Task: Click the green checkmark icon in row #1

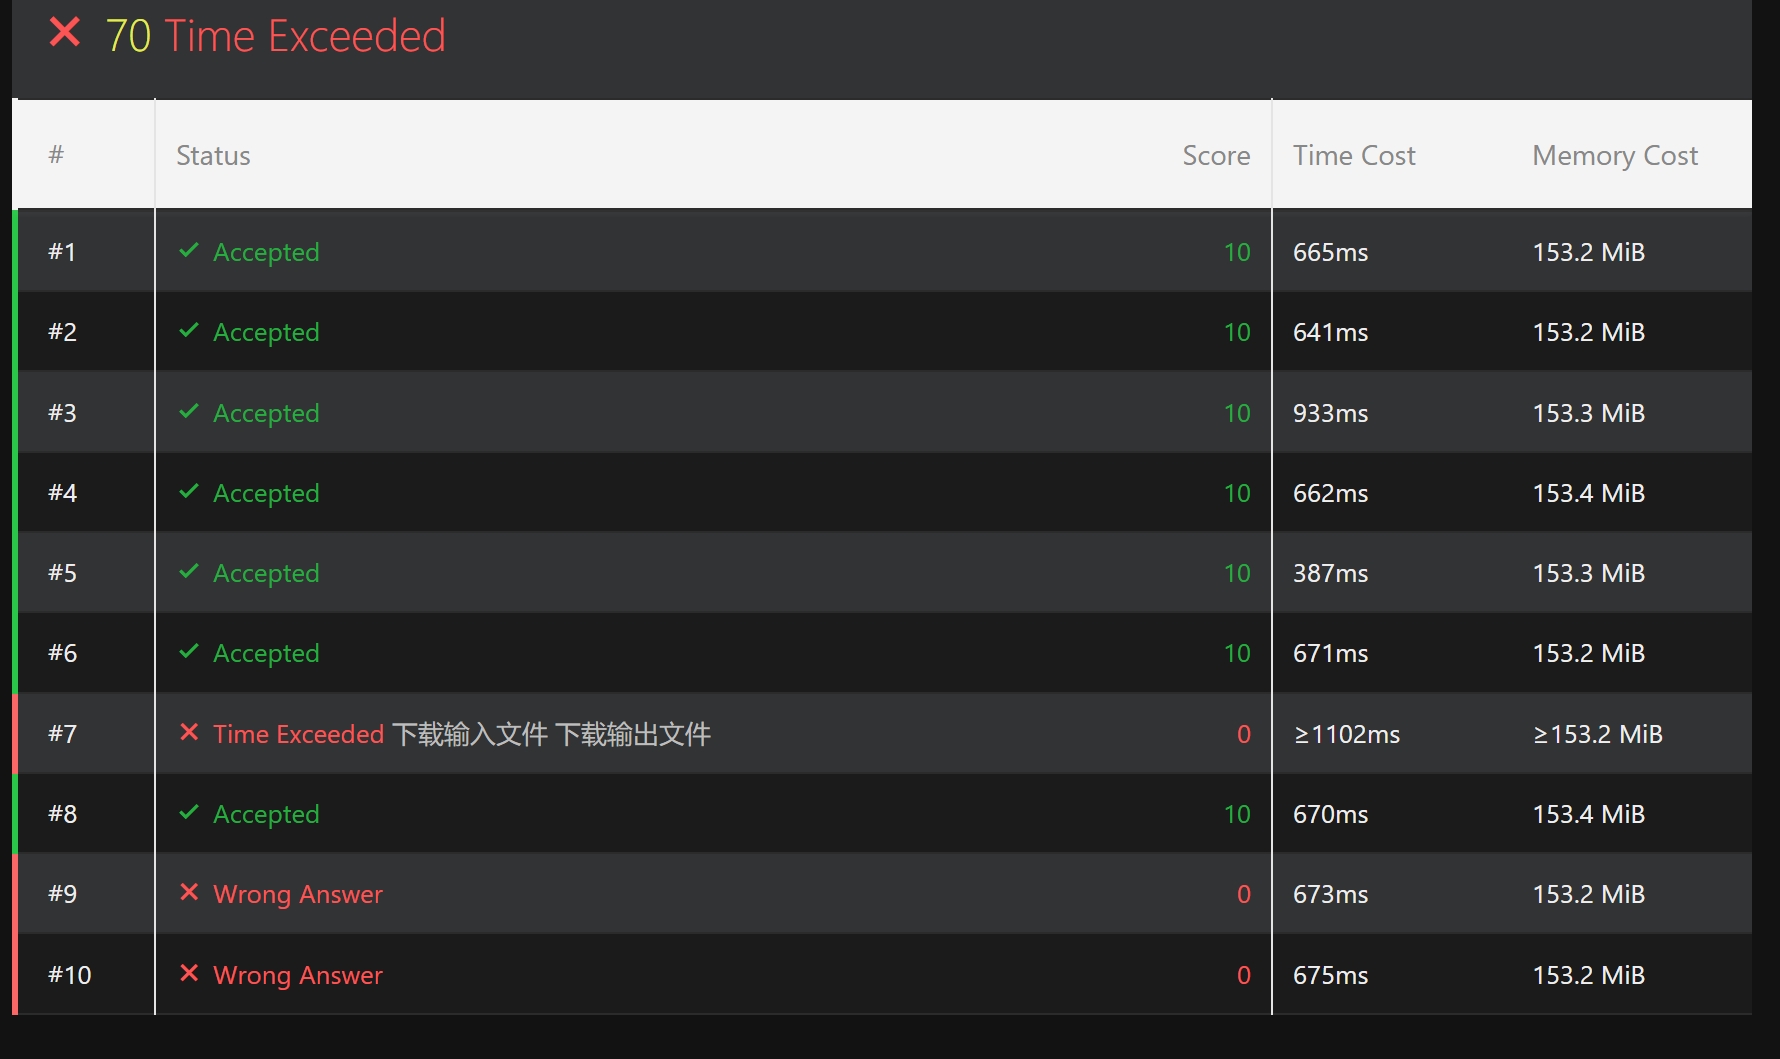Action: coord(188,250)
